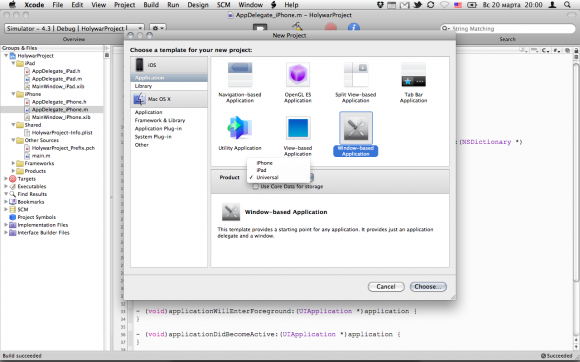Expand the Products folder
The image size is (580, 362).
[x=13, y=171]
